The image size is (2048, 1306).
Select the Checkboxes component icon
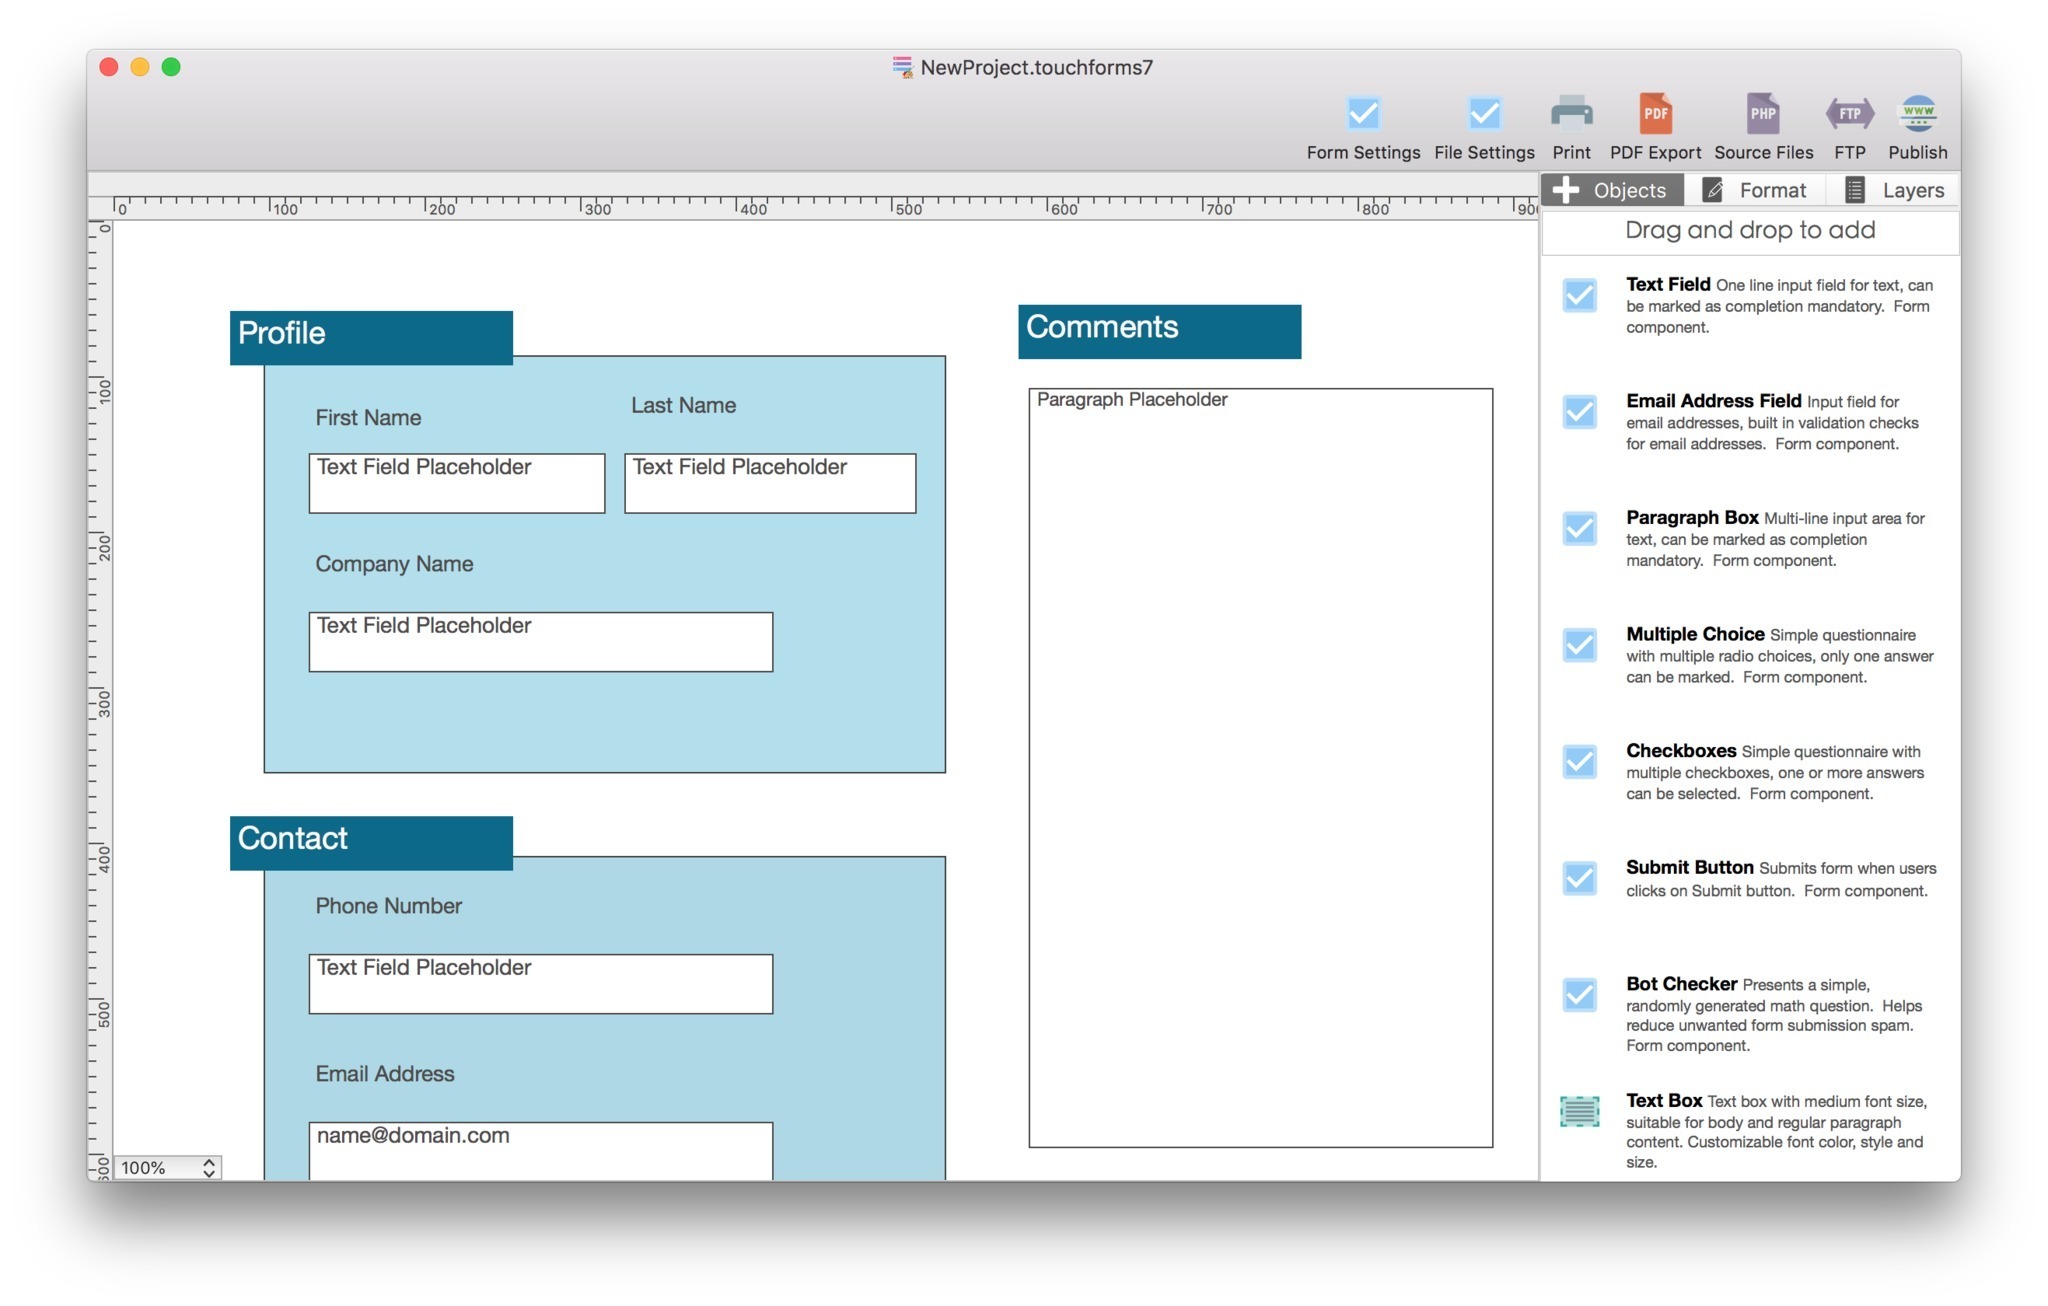pyautogui.click(x=1579, y=762)
